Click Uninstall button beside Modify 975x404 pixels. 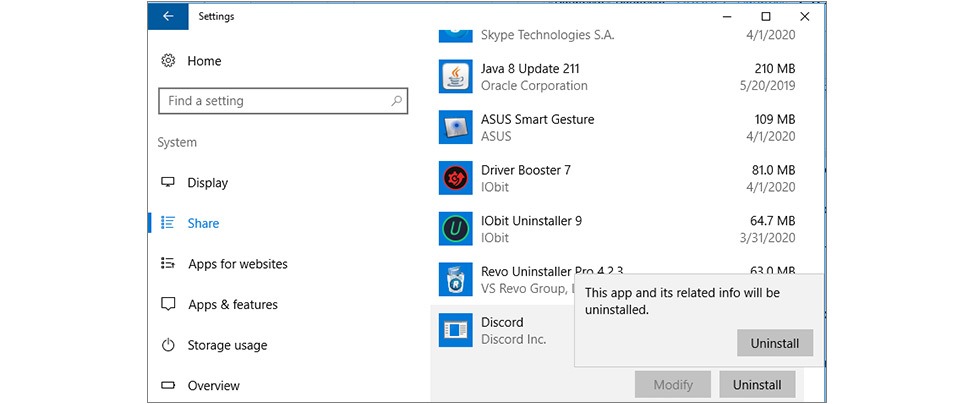(757, 385)
